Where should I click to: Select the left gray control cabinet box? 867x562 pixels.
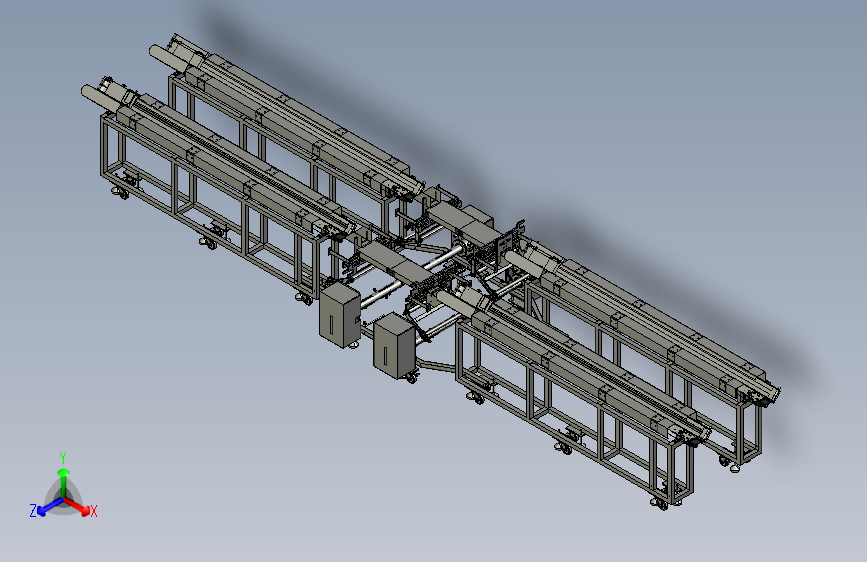pos(340,316)
